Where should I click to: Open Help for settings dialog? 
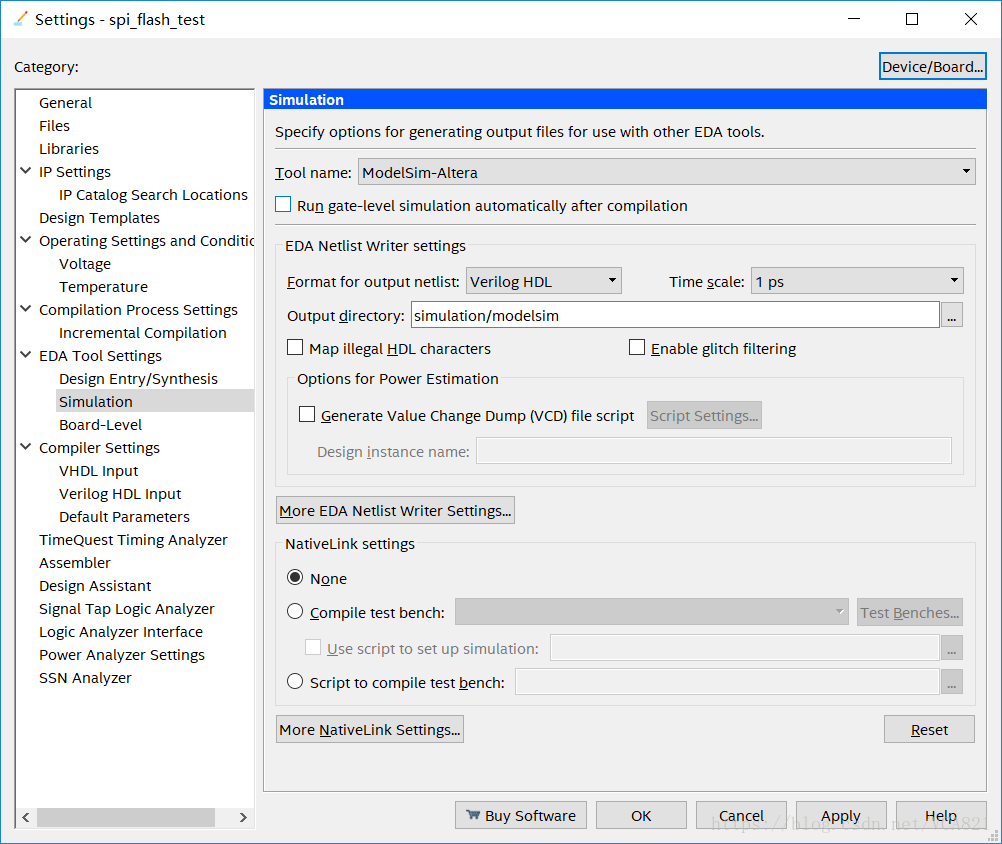[941, 815]
